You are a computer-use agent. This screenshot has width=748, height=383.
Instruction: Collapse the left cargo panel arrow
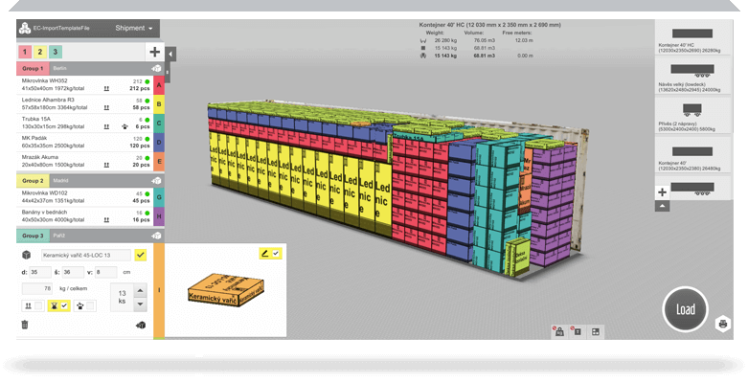[x=170, y=54]
